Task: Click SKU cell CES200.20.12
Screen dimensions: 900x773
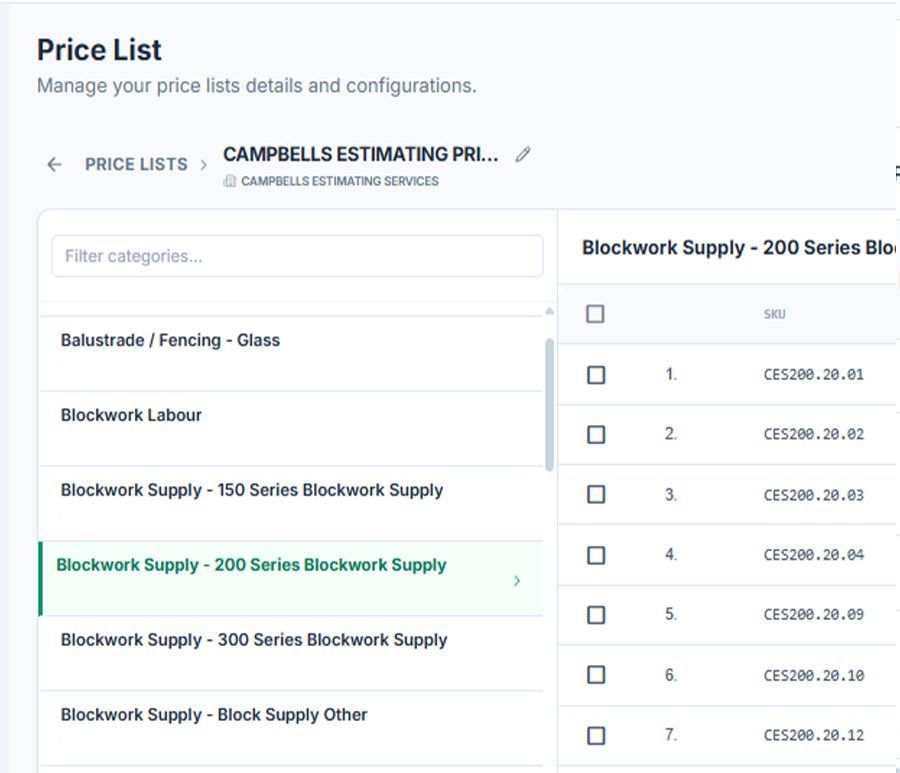Action: (813, 735)
